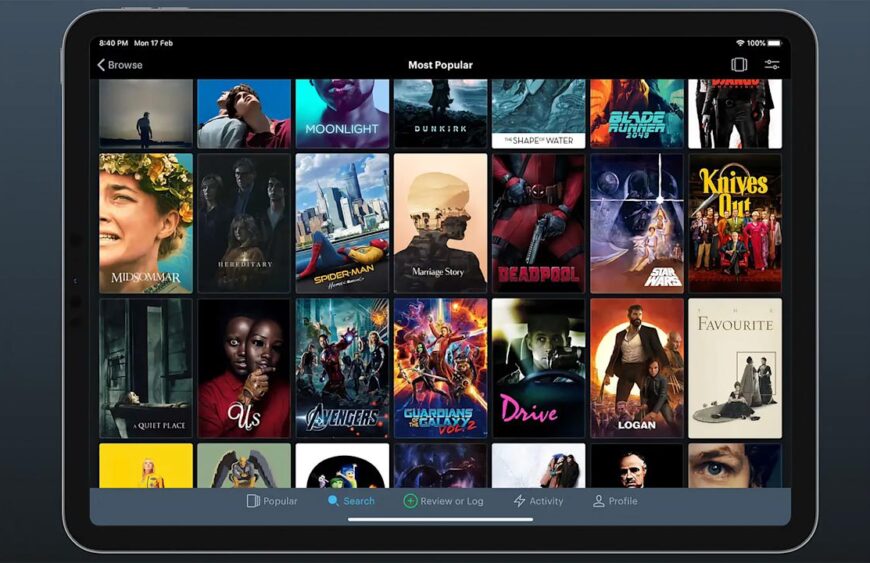Open the Inside Out poster in bottom row

pyautogui.click(x=342, y=465)
